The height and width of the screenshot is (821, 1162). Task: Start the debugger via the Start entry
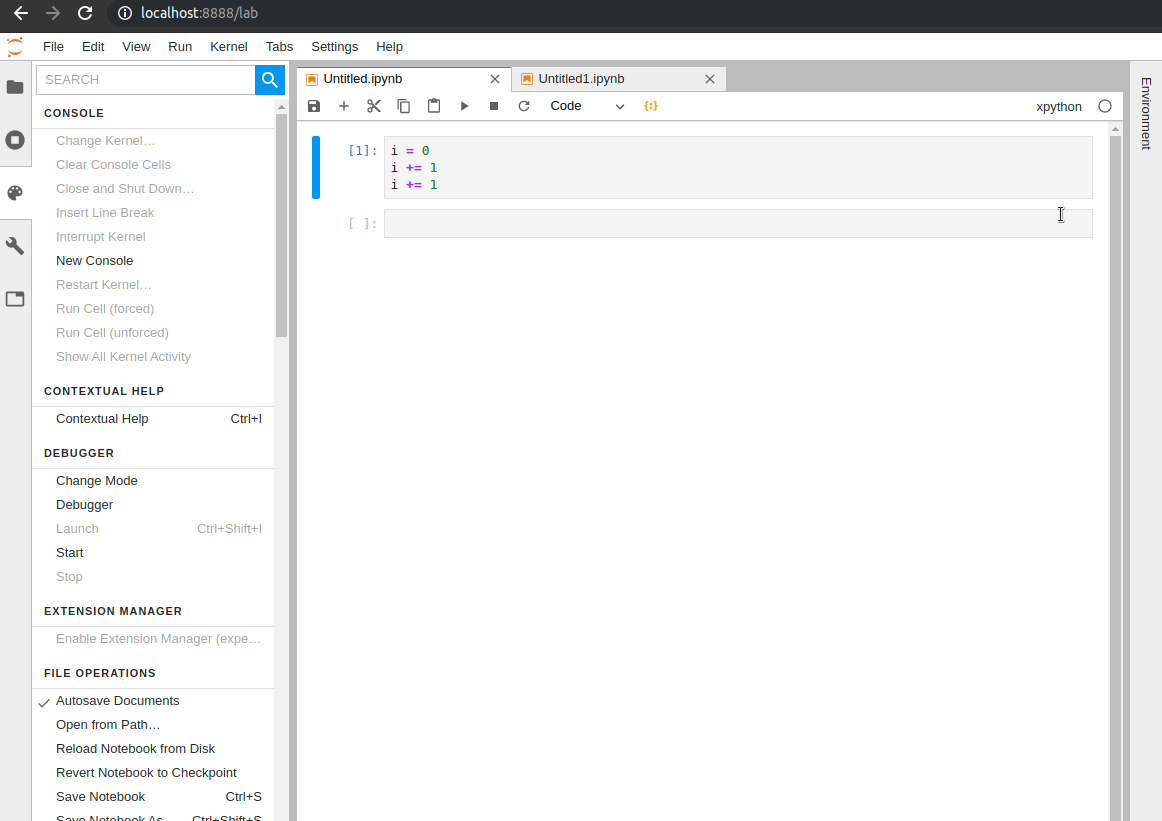(69, 552)
